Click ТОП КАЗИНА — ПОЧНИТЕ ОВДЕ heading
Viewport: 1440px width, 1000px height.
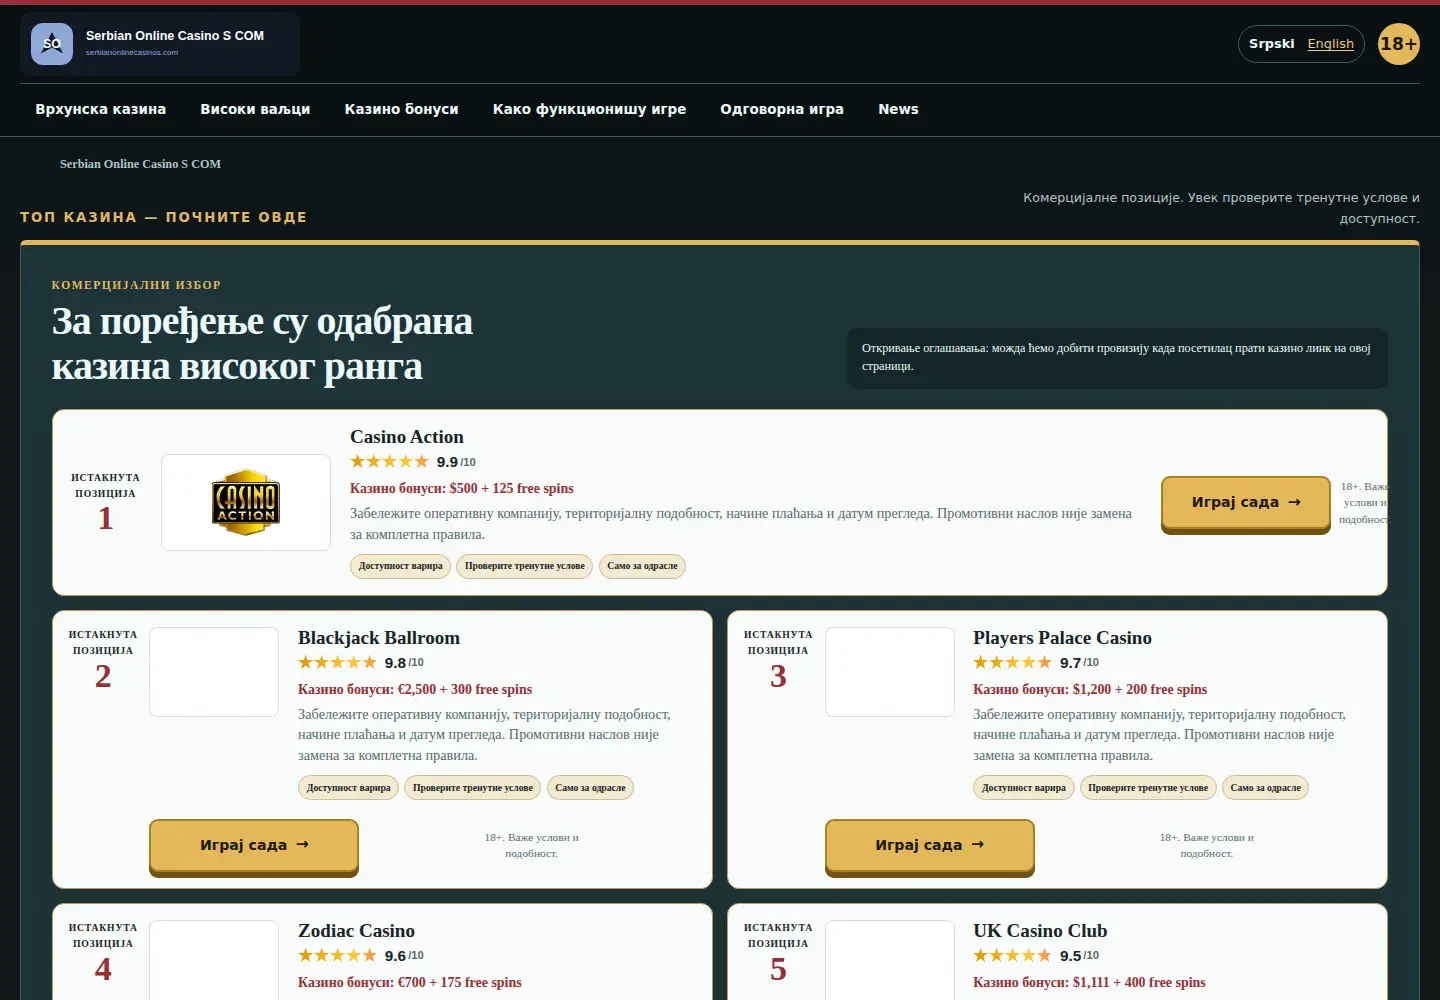point(164,217)
